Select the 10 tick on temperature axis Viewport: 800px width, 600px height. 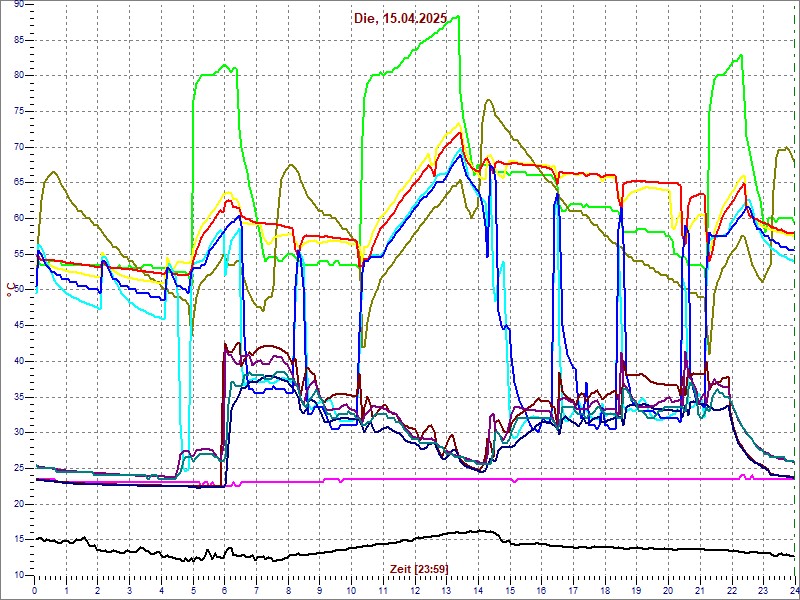tap(19, 576)
